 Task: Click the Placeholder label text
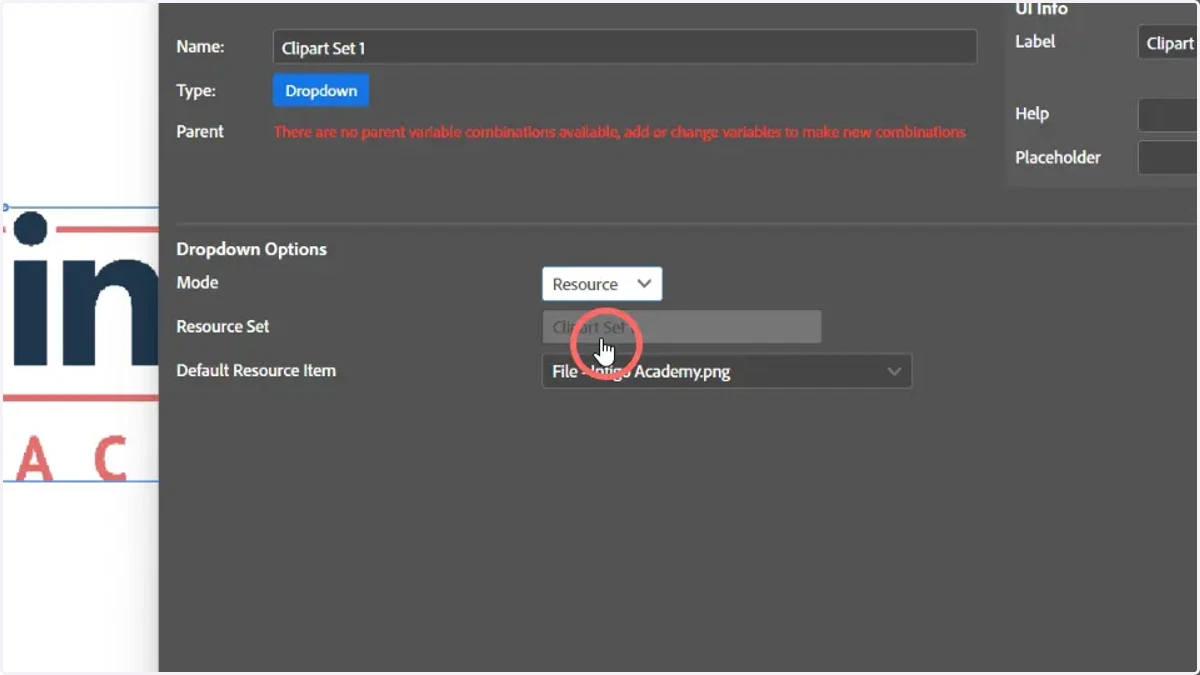tap(1058, 157)
